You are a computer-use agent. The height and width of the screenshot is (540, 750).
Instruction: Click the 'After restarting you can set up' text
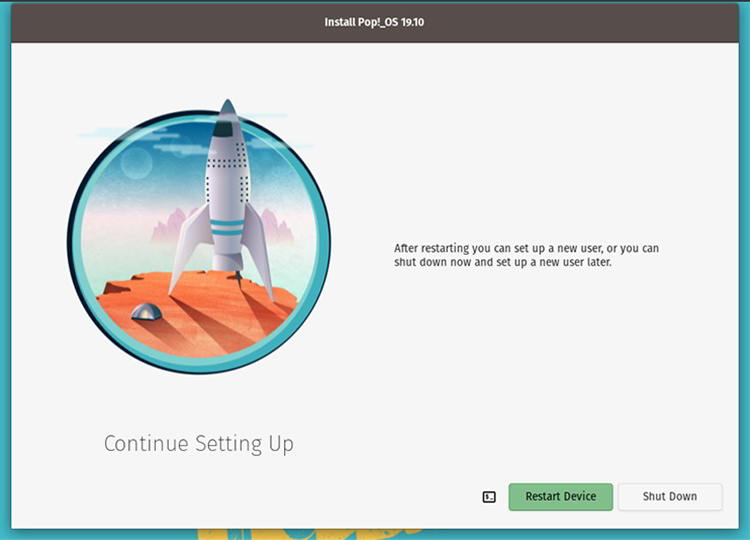coord(527,255)
